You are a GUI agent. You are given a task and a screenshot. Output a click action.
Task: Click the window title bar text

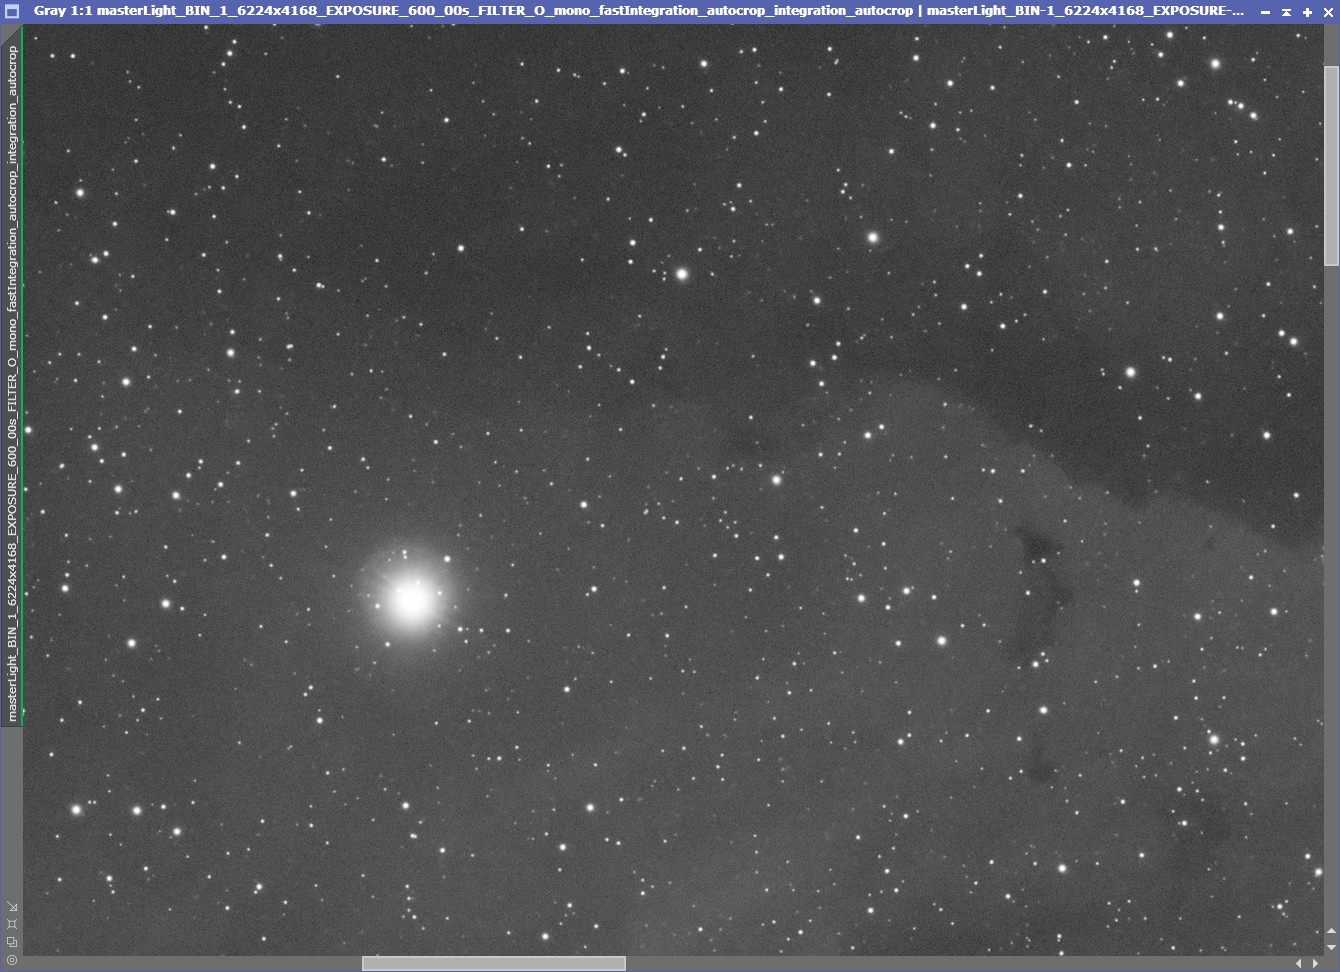[x=640, y=11]
